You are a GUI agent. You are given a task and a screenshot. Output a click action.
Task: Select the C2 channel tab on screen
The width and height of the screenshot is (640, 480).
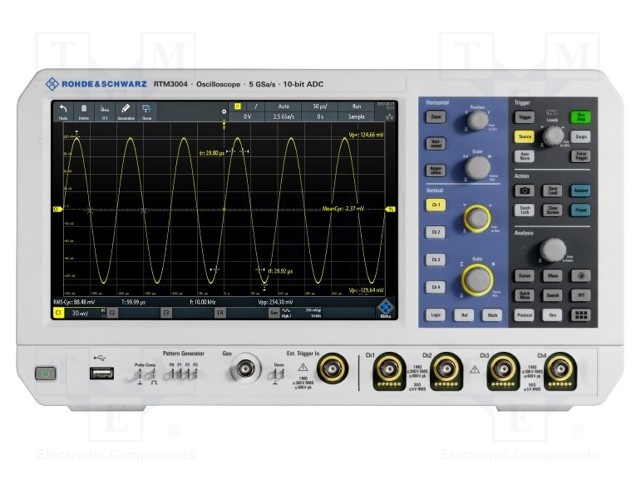coord(111,313)
